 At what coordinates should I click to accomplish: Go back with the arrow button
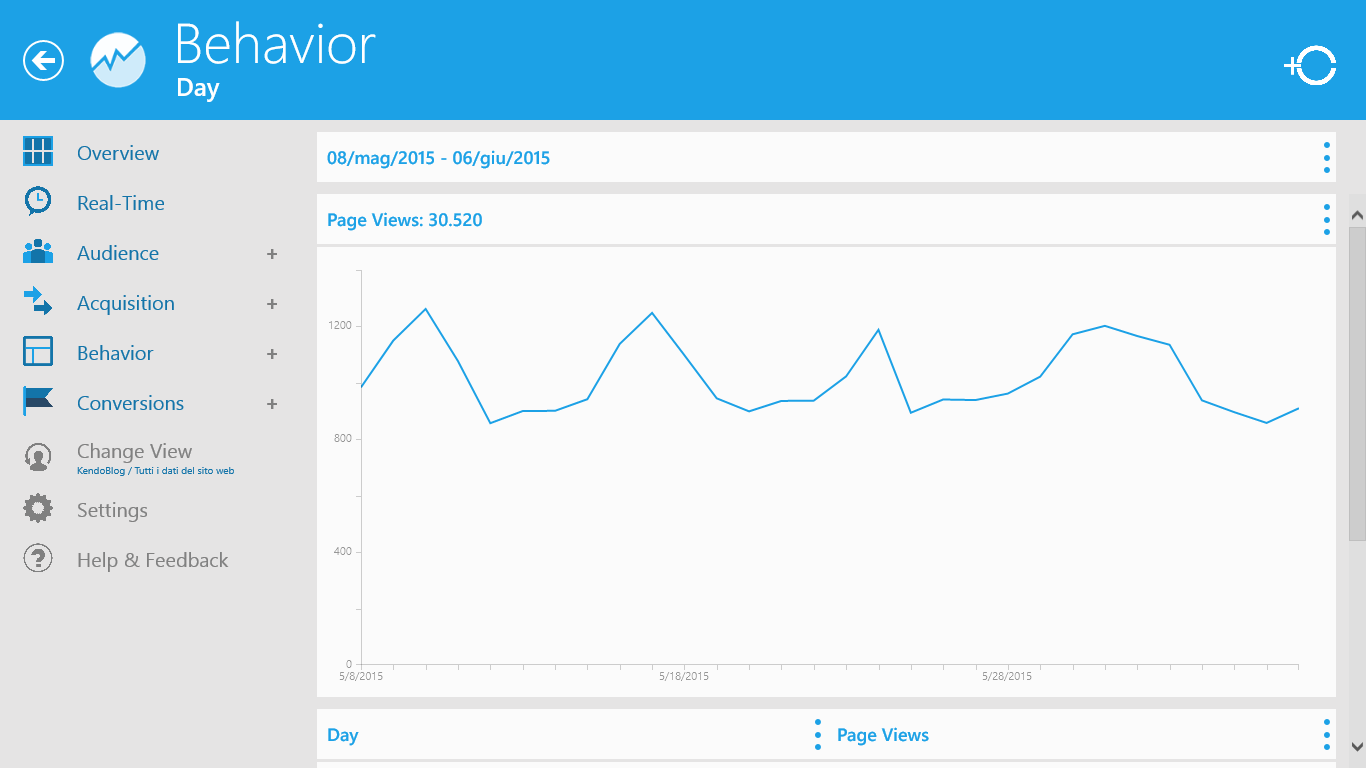tap(43, 61)
